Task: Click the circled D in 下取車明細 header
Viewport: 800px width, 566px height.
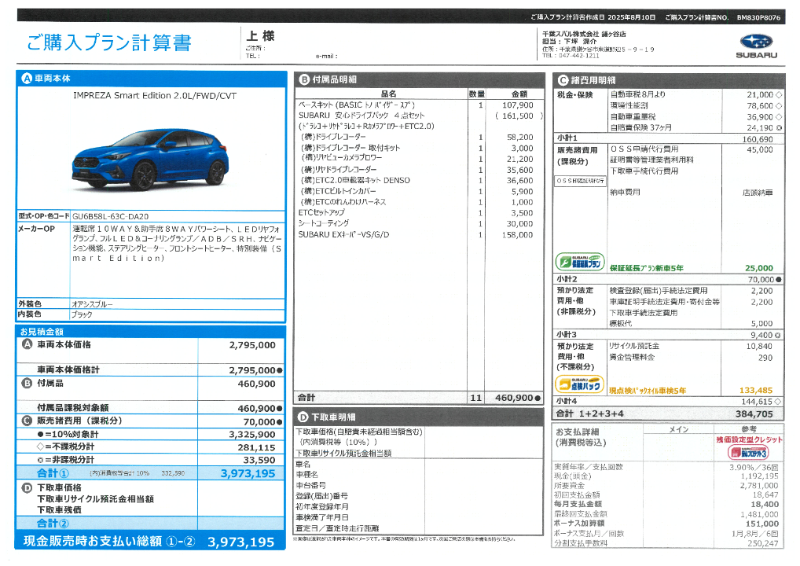Action: tap(303, 417)
